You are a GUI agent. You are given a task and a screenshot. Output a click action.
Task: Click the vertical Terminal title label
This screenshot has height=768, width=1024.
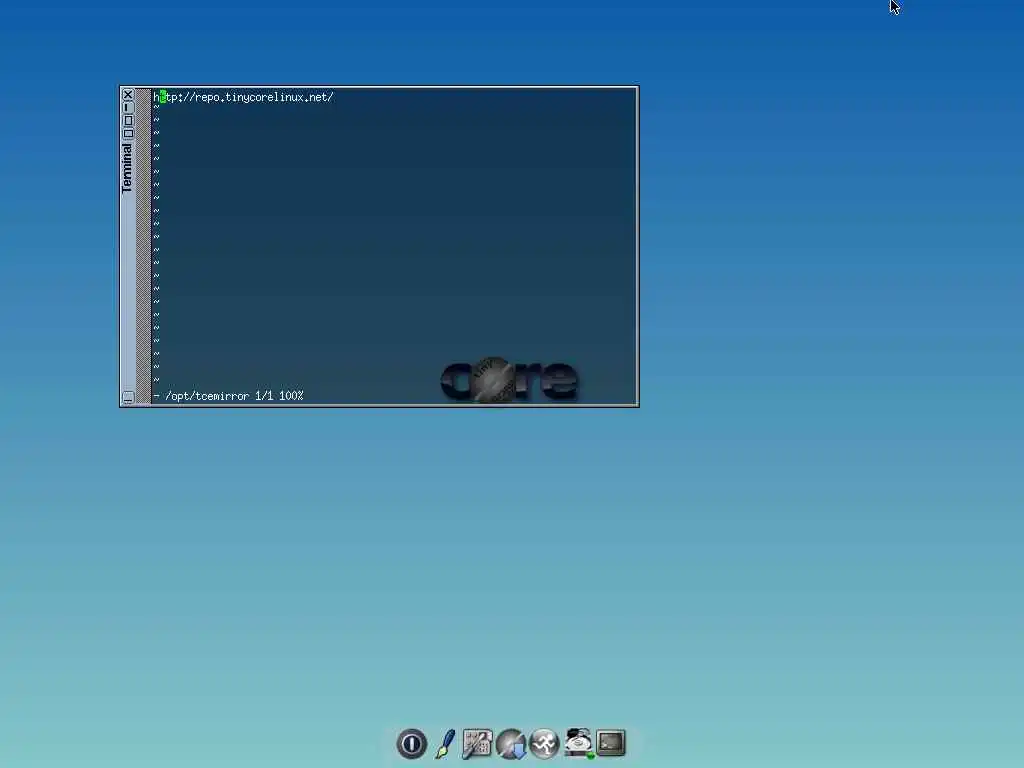click(x=127, y=168)
